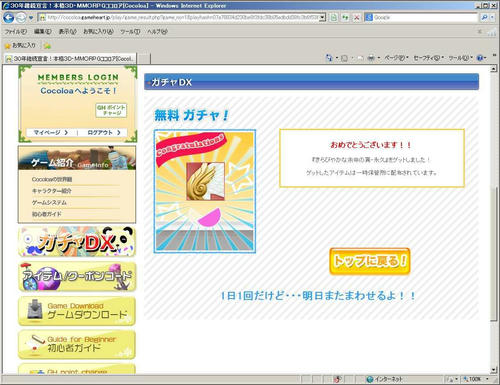Open the ファイル(F) menu
The width and height of the screenshot is (500, 385).
click(x=16, y=31)
